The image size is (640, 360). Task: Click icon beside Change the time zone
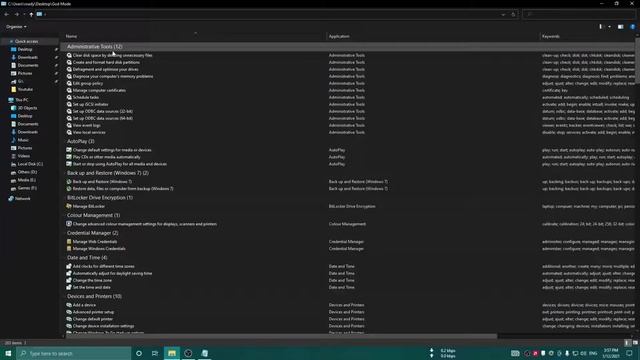[x=69, y=280]
